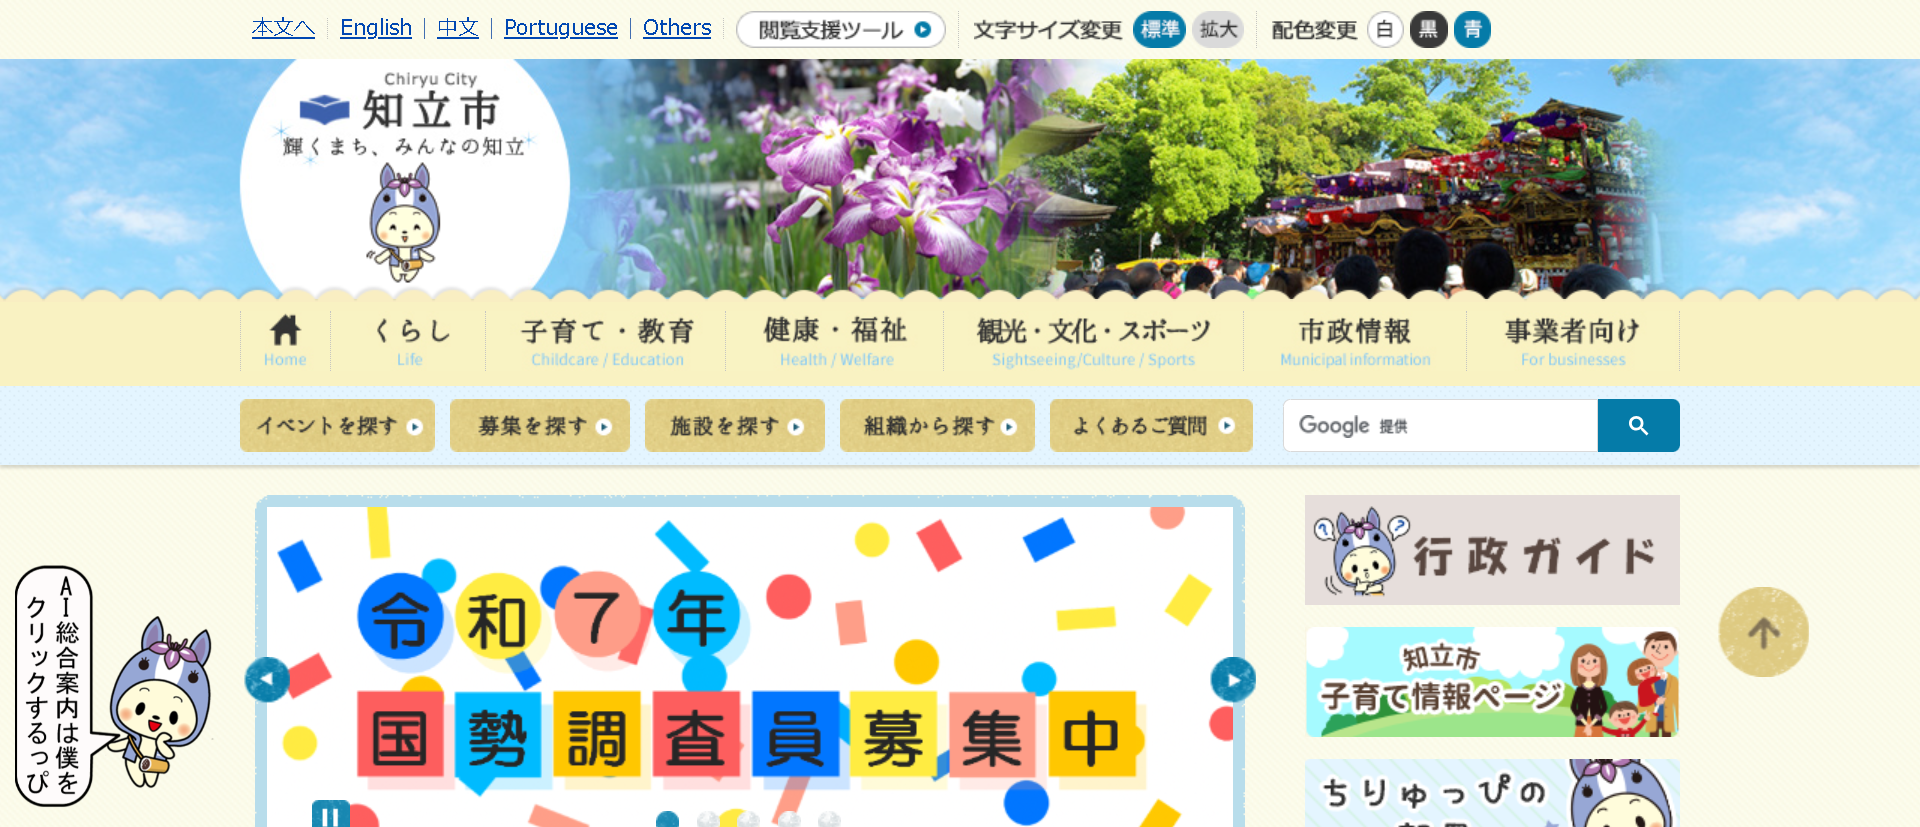Expand the 施設を探す menu
This screenshot has height=827, width=1920.
[x=735, y=426]
